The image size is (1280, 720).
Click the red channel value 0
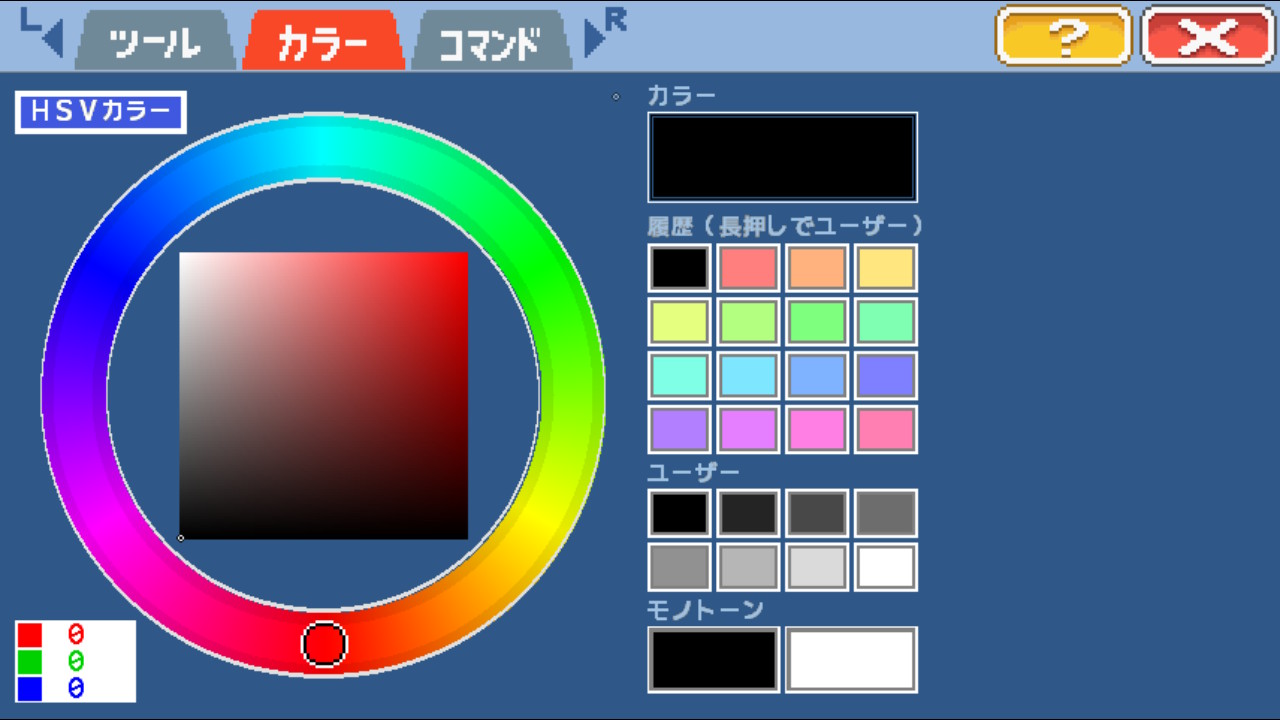76,634
